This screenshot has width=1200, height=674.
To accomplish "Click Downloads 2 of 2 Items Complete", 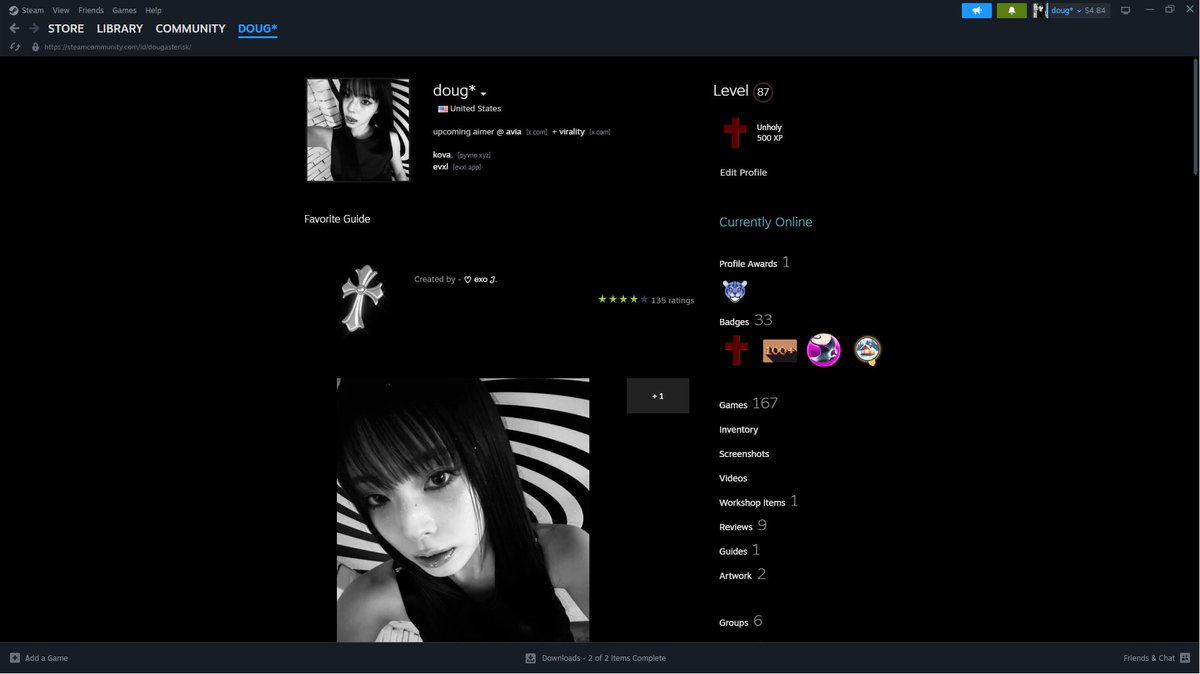I will (x=604, y=658).
